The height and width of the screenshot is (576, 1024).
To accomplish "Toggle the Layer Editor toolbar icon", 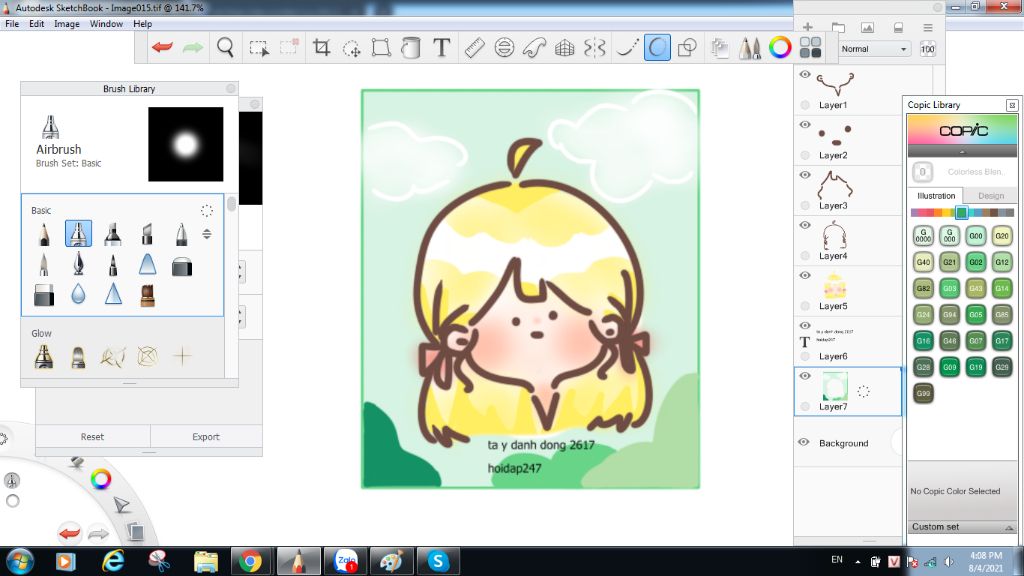I will [720, 48].
